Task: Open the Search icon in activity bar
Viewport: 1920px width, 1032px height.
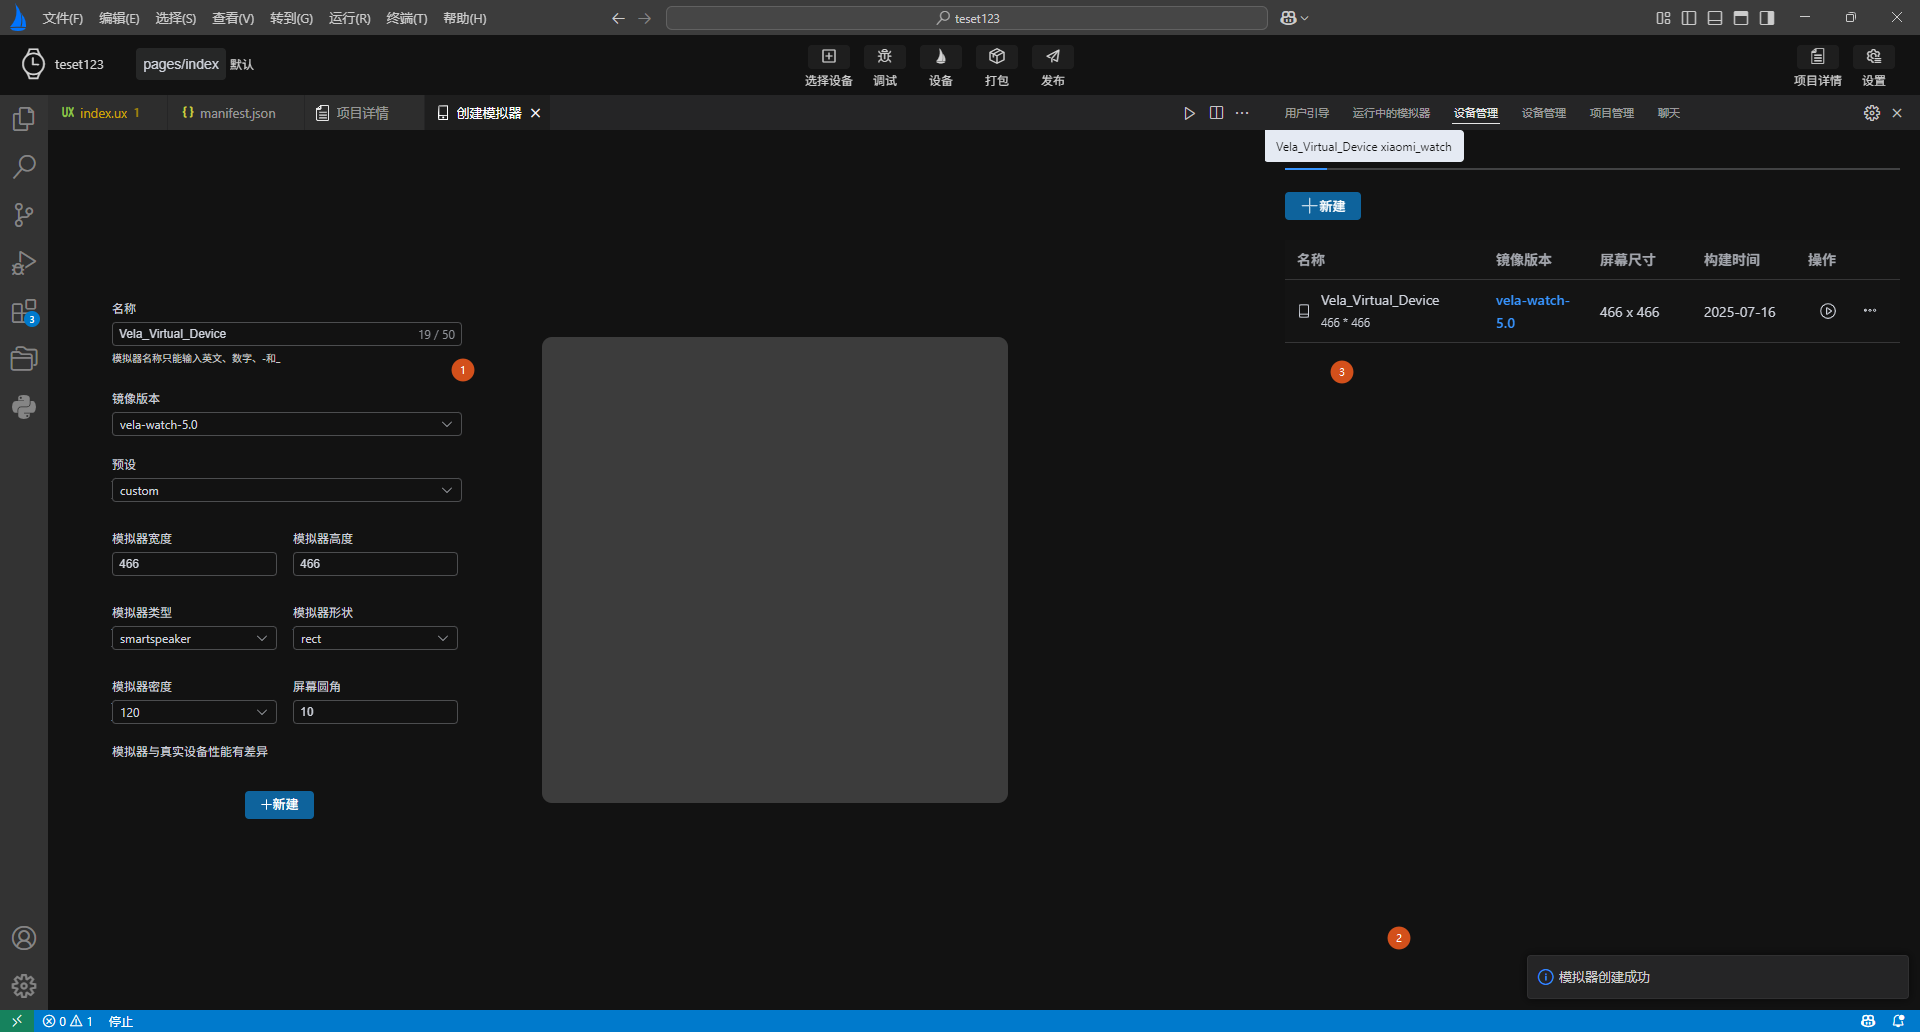Action: tap(24, 167)
